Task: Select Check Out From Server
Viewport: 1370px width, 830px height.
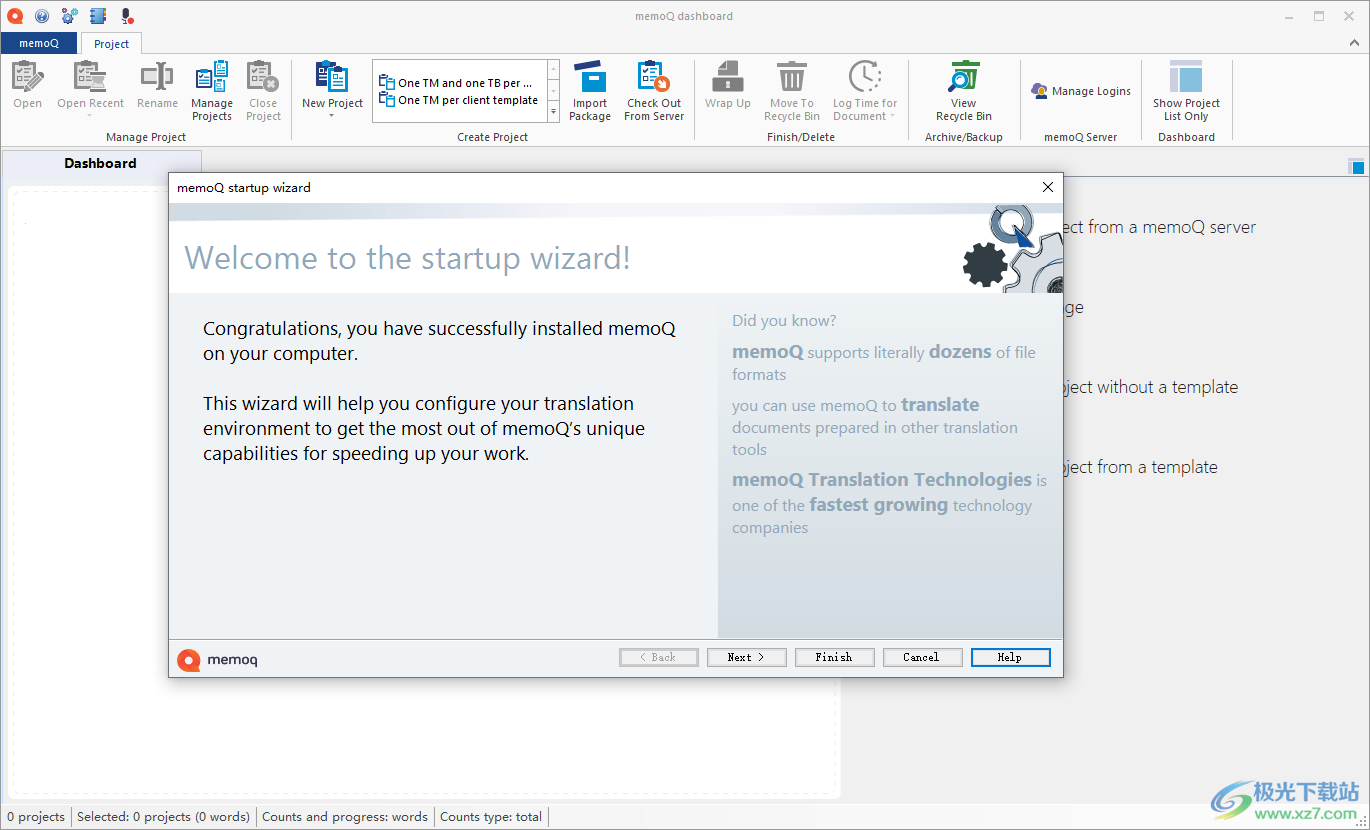Action: point(653,90)
